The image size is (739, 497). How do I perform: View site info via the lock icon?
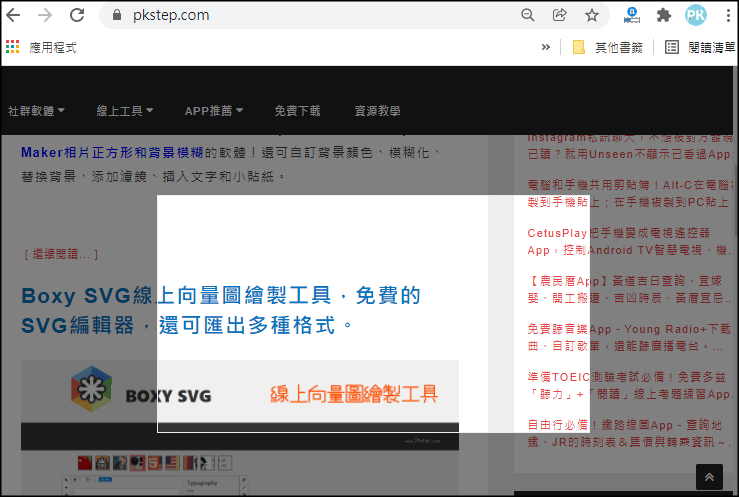point(117,16)
